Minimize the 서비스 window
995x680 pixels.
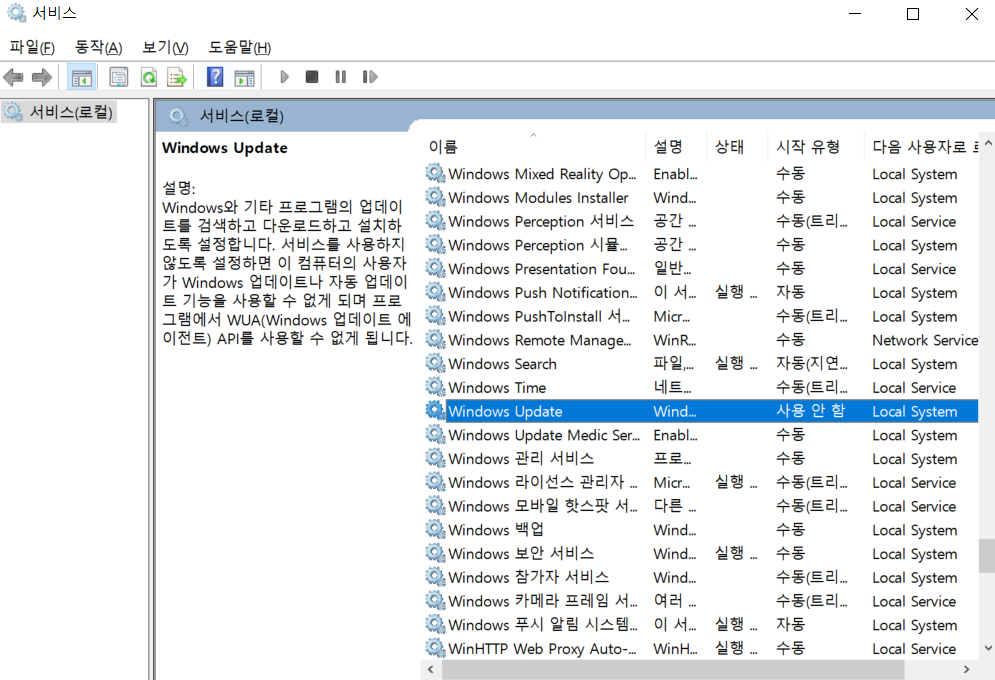pyautogui.click(x=855, y=14)
